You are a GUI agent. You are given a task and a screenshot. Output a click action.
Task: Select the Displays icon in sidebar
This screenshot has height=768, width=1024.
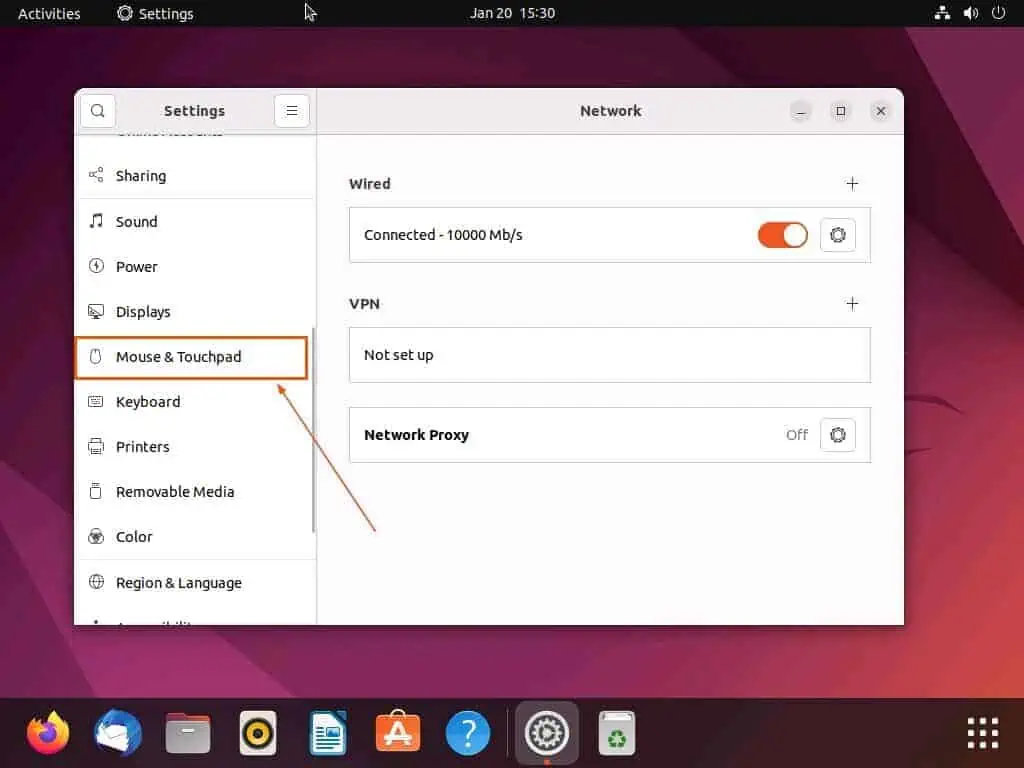coord(96,311)
